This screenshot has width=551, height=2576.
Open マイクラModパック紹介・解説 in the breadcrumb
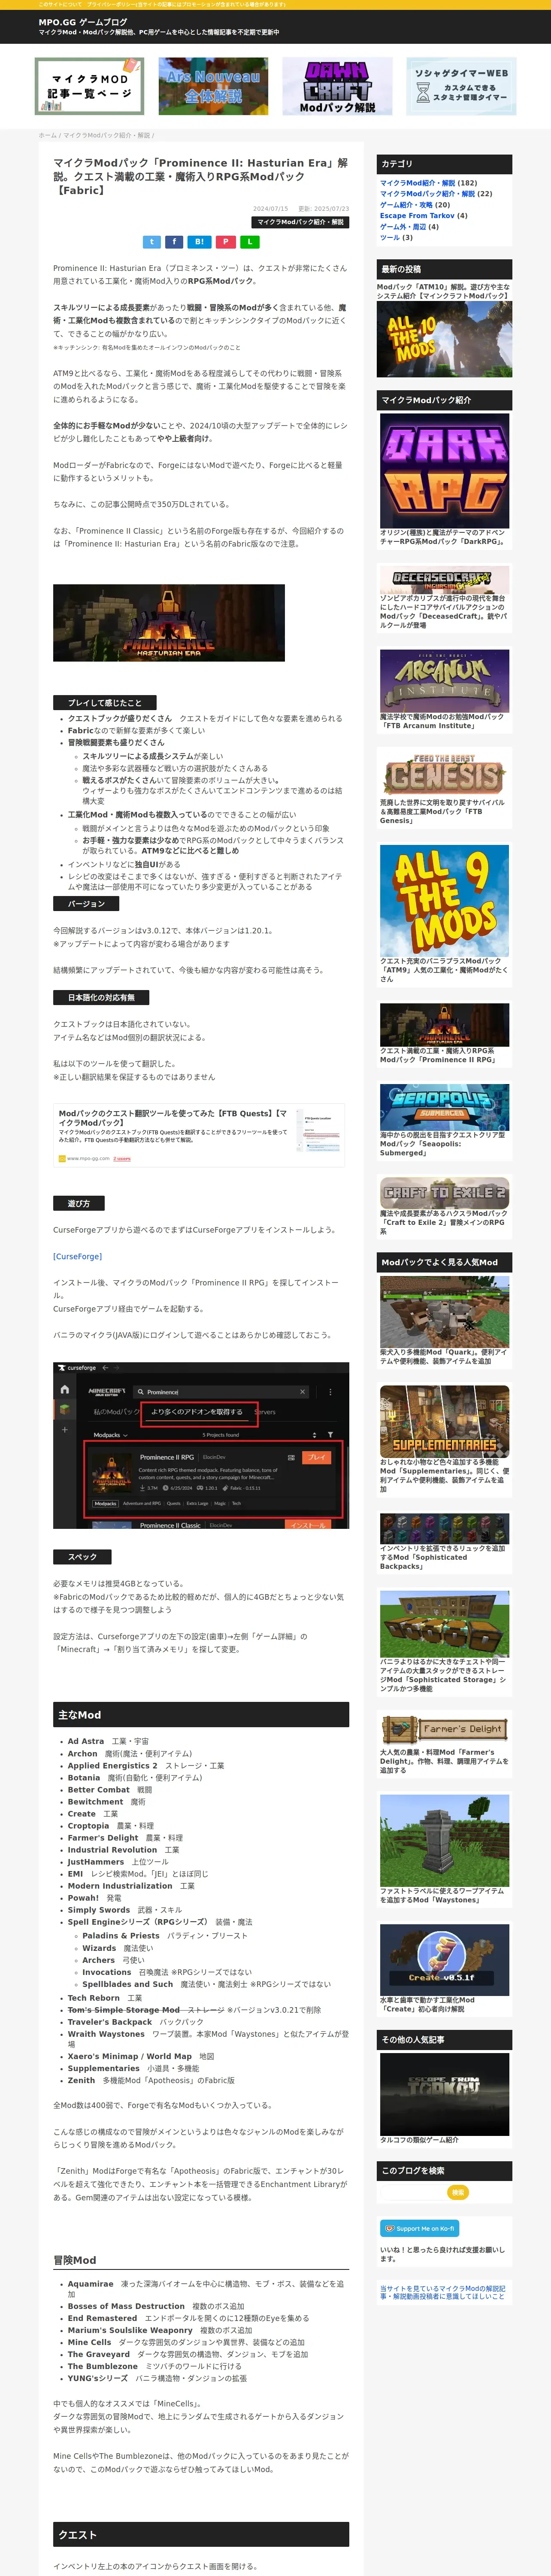[107, 135]
